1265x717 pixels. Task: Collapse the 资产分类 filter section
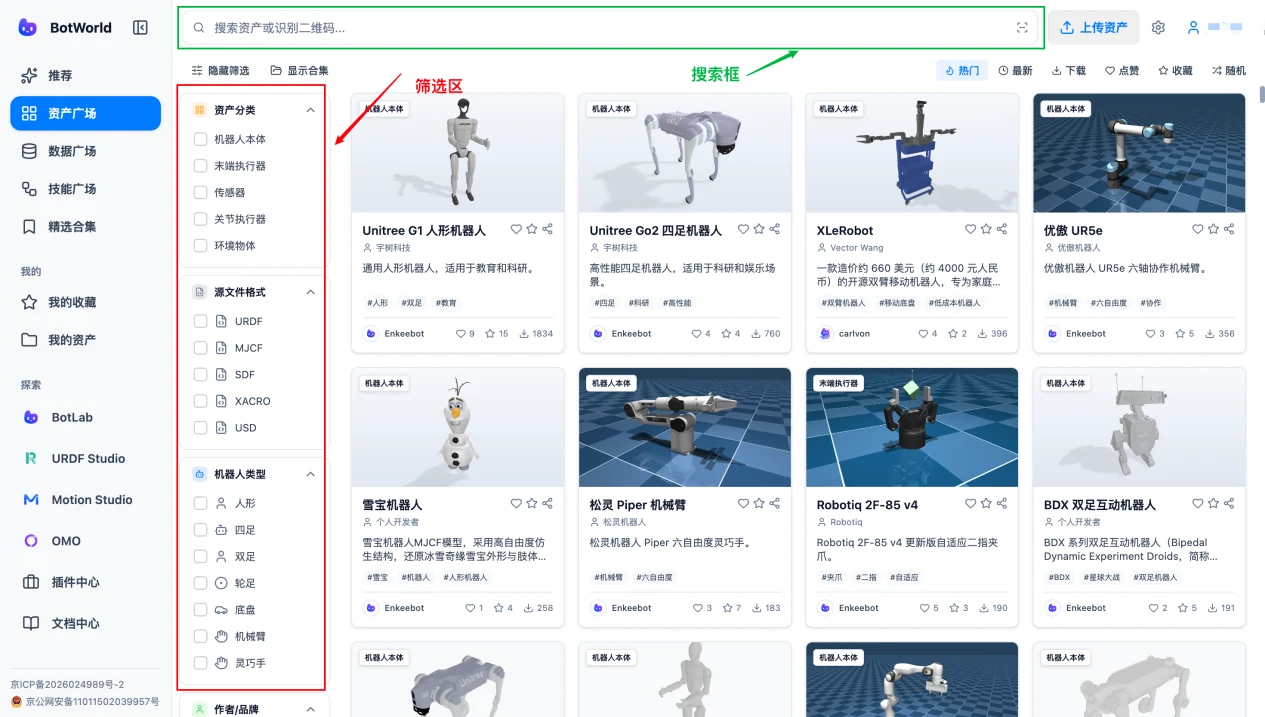click(x=310, y=110)
